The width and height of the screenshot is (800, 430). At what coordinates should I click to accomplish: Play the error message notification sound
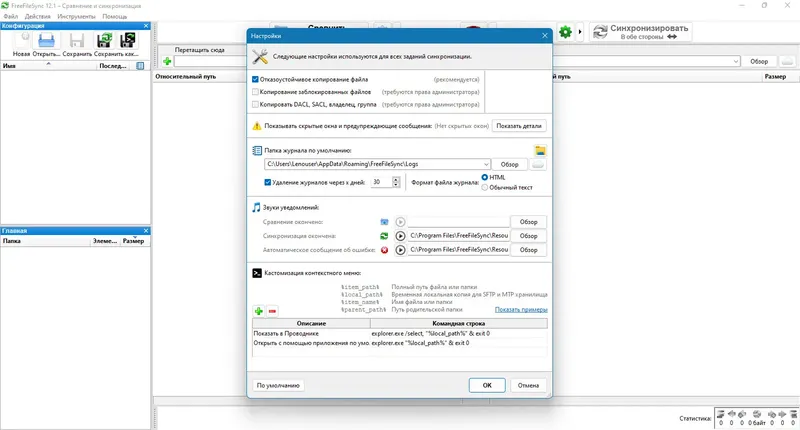[400, 250]
